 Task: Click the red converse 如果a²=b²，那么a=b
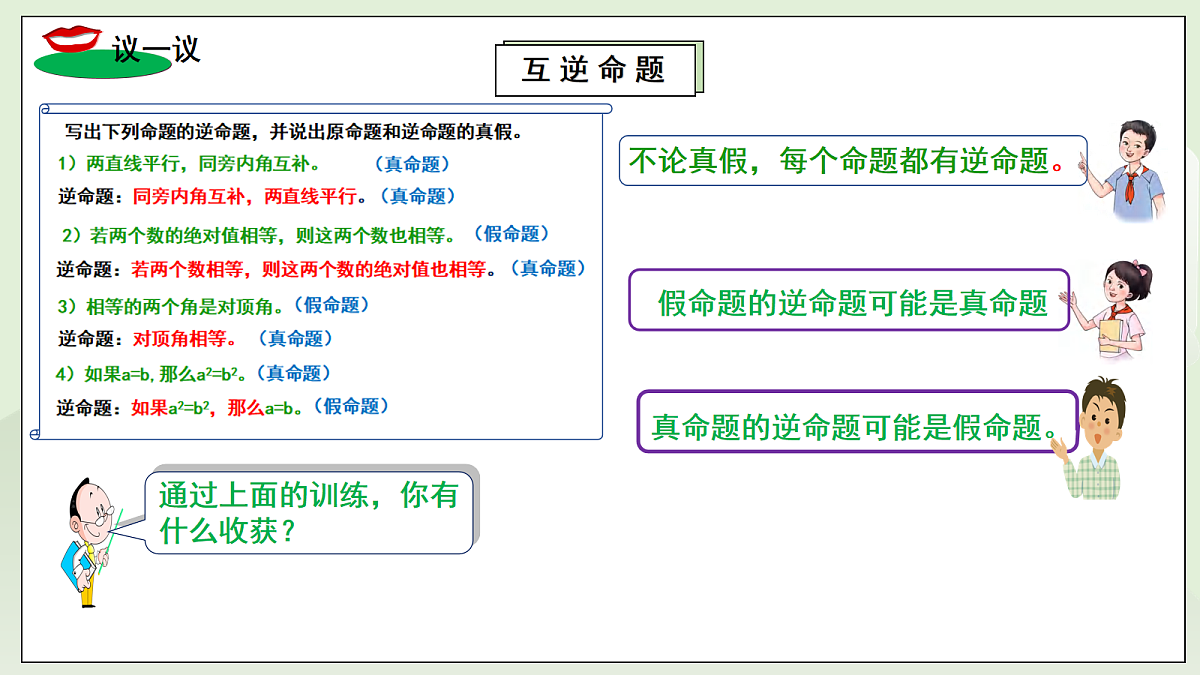pos(217,408)
